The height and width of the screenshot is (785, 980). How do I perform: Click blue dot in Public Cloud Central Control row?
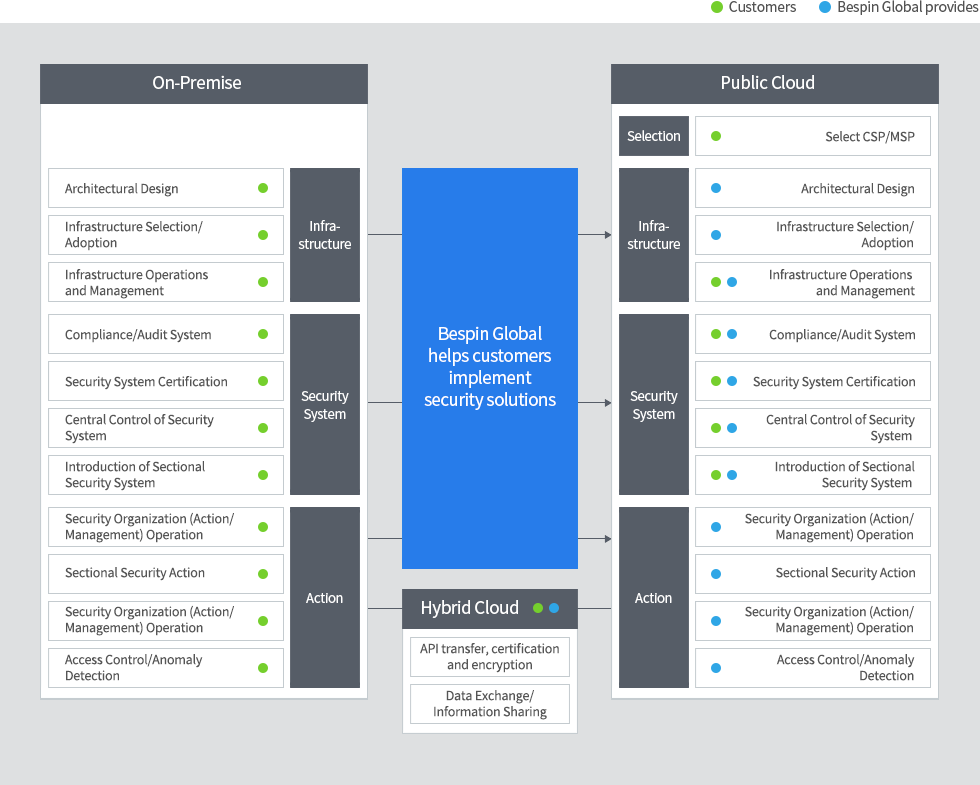pyautogui.click(x=732, y=428)
